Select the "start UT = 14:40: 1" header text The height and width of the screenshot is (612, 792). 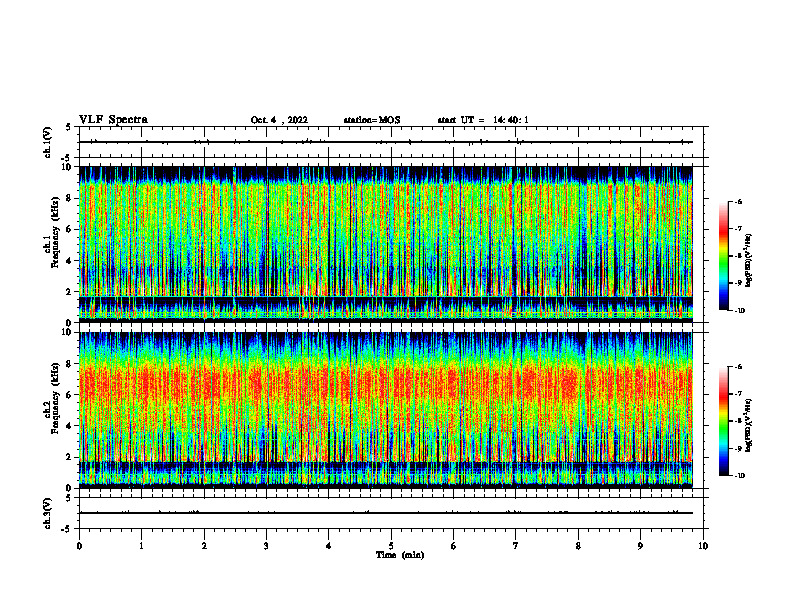tap(483, 120)
